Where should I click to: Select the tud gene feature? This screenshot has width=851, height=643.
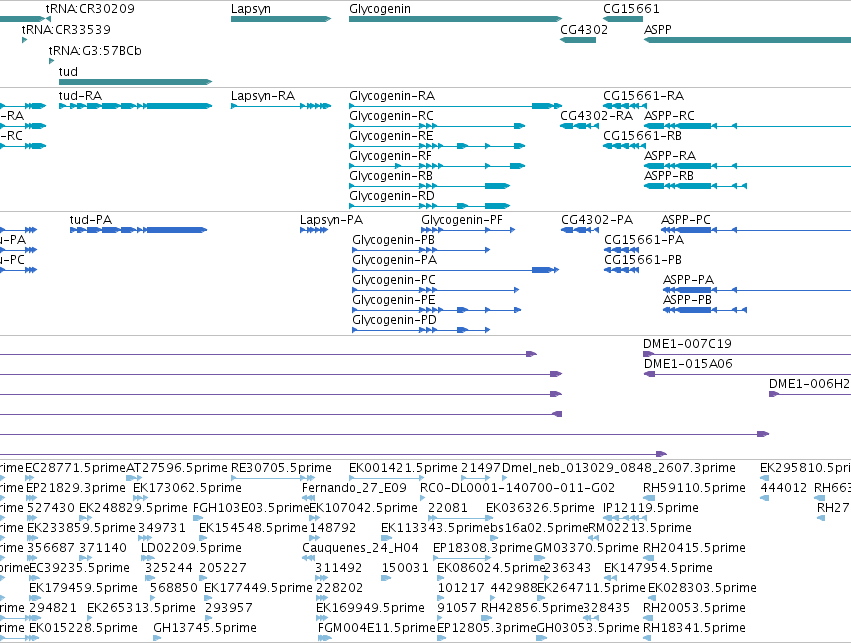(135, 82)
